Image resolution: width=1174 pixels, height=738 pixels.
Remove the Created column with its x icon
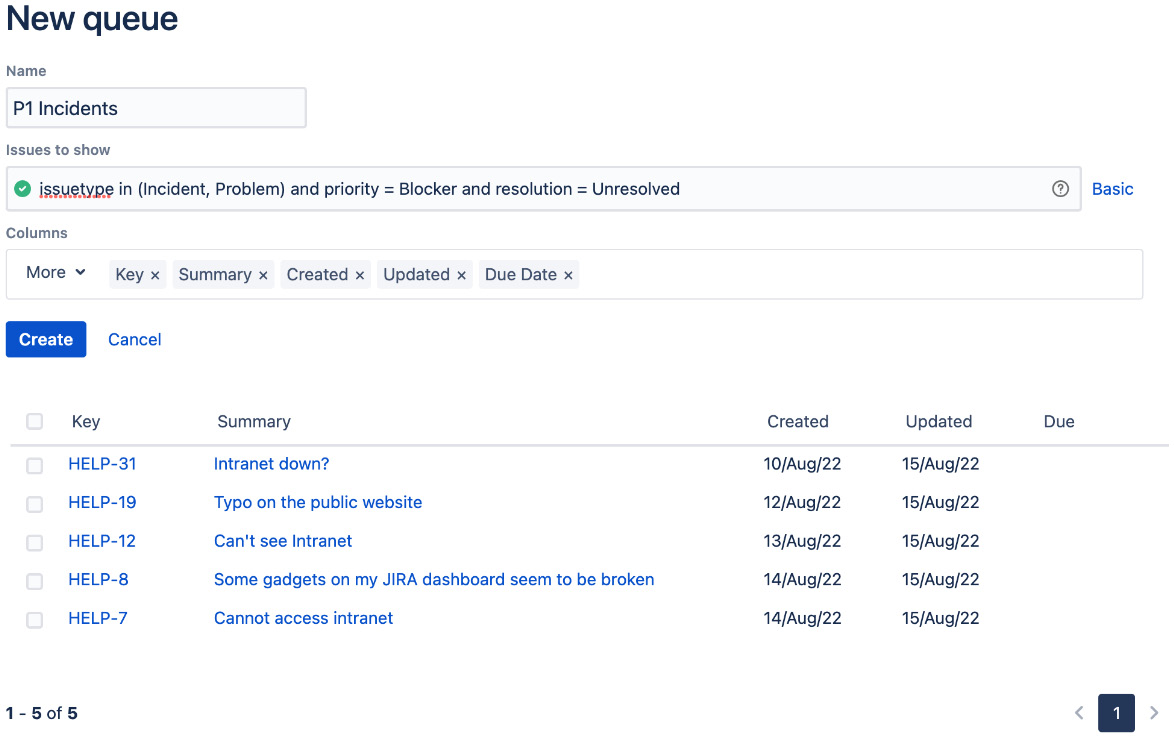[x=359, y=273]
